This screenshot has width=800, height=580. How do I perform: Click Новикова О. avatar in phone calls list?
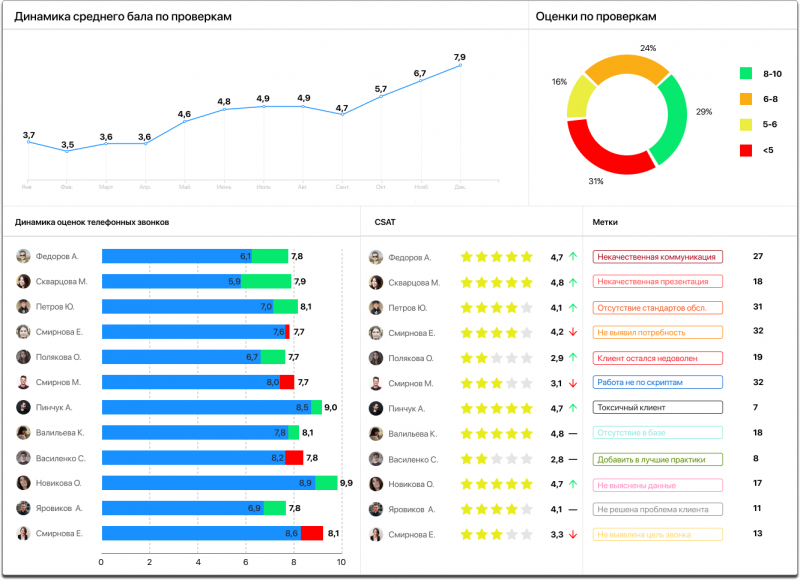coord(23,483)
